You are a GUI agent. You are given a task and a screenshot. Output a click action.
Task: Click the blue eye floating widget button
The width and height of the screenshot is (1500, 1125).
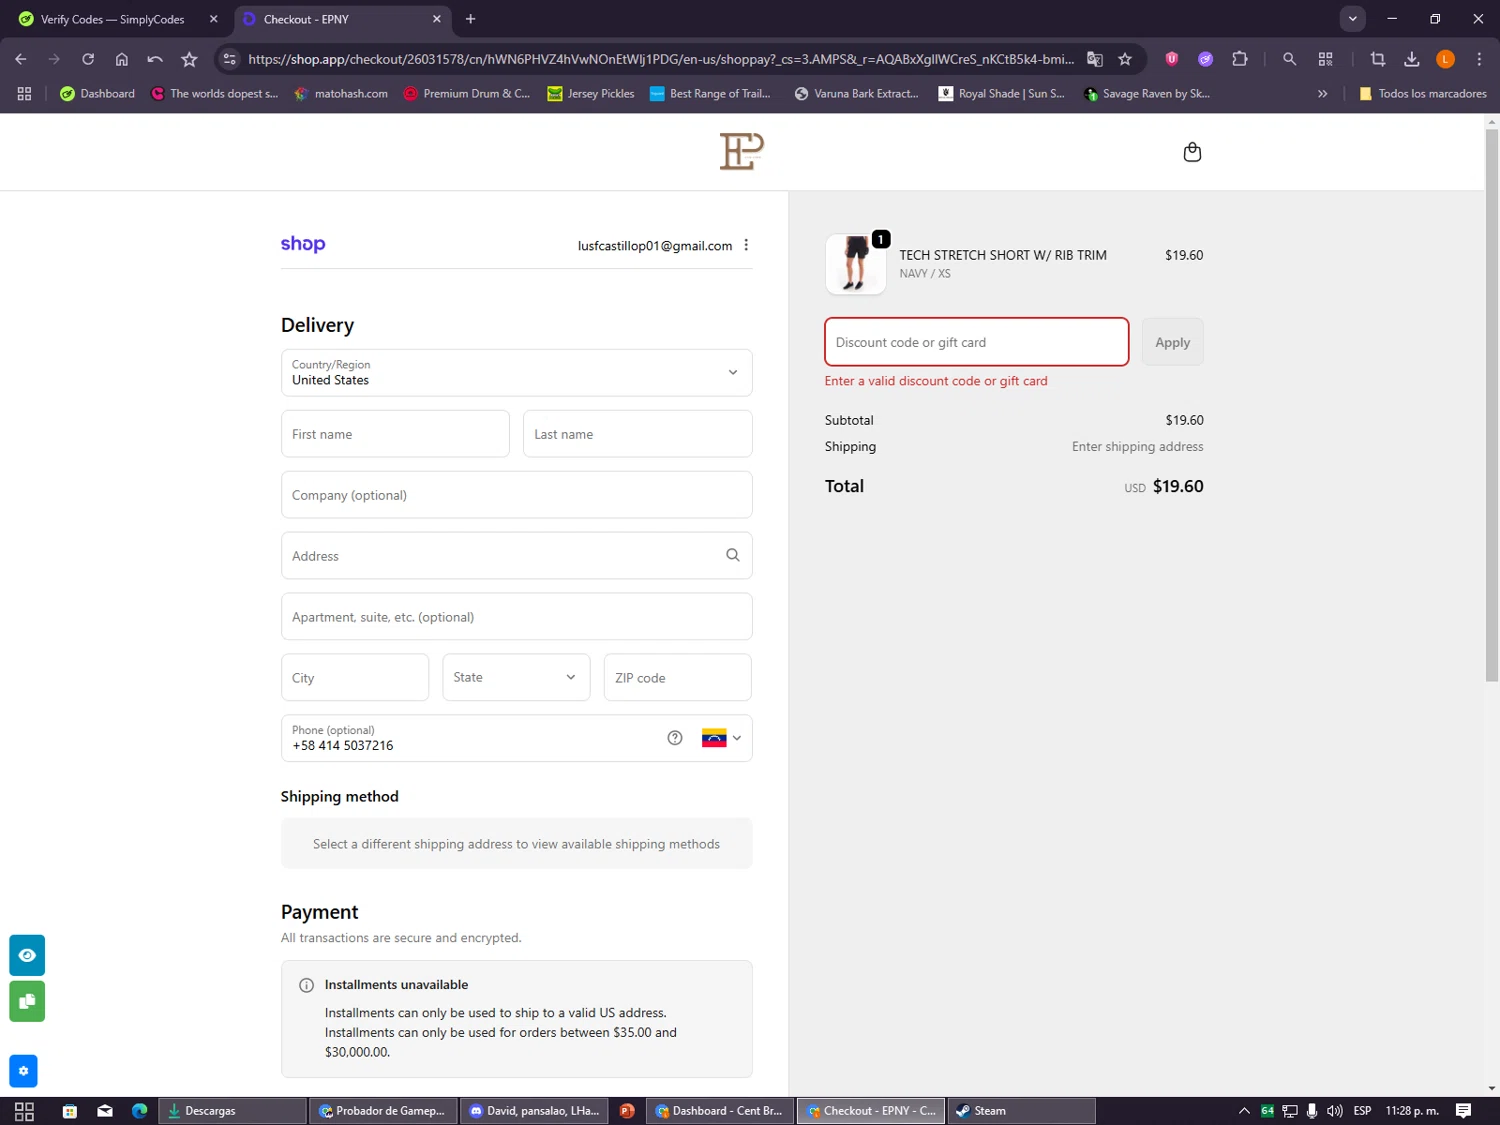click(27, 955)
